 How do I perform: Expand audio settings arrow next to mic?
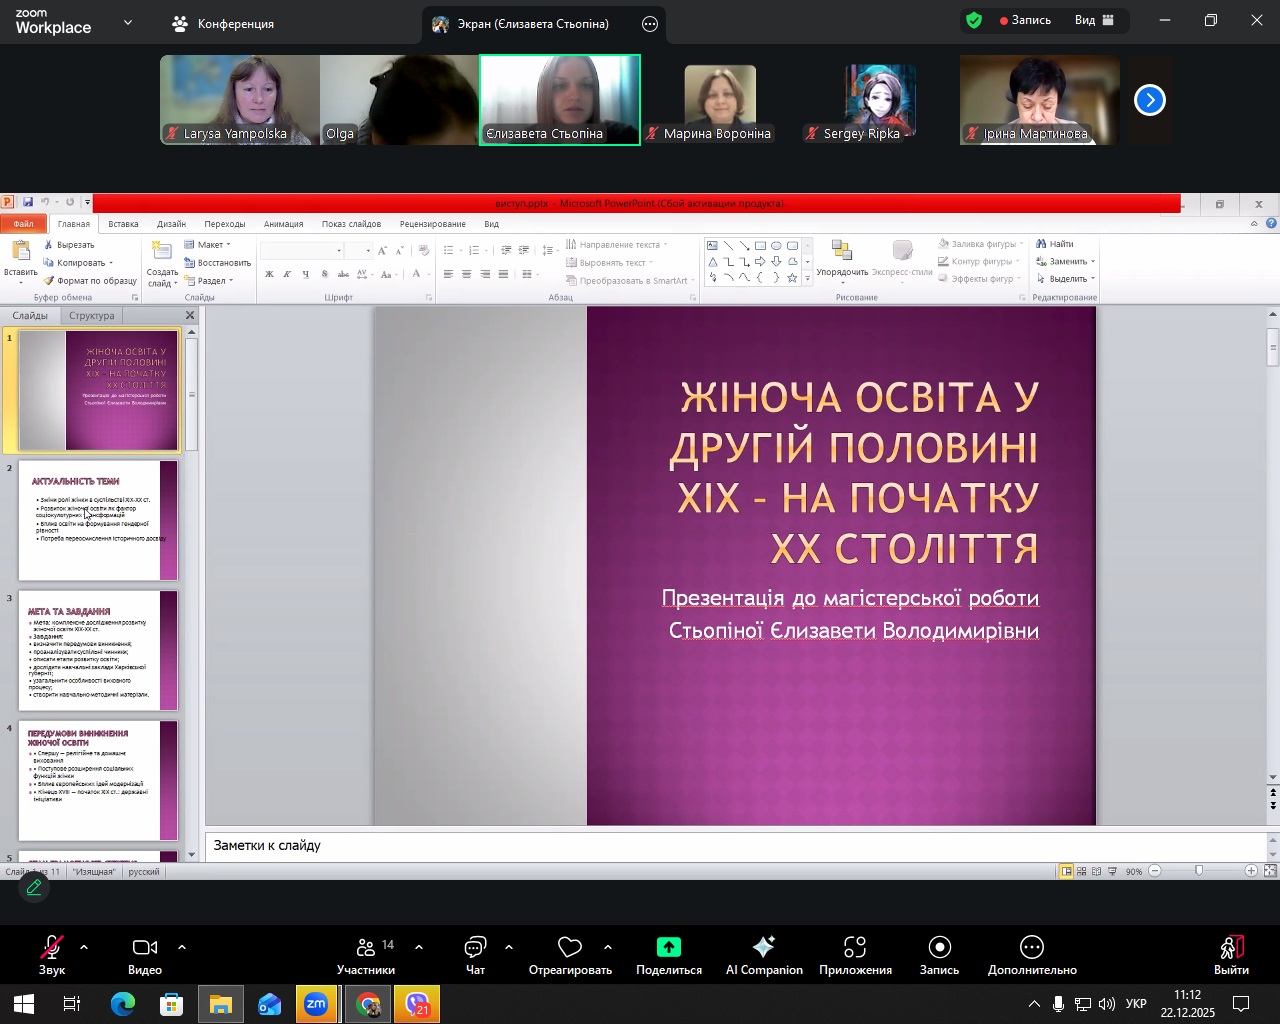click(x=84, y=946)
